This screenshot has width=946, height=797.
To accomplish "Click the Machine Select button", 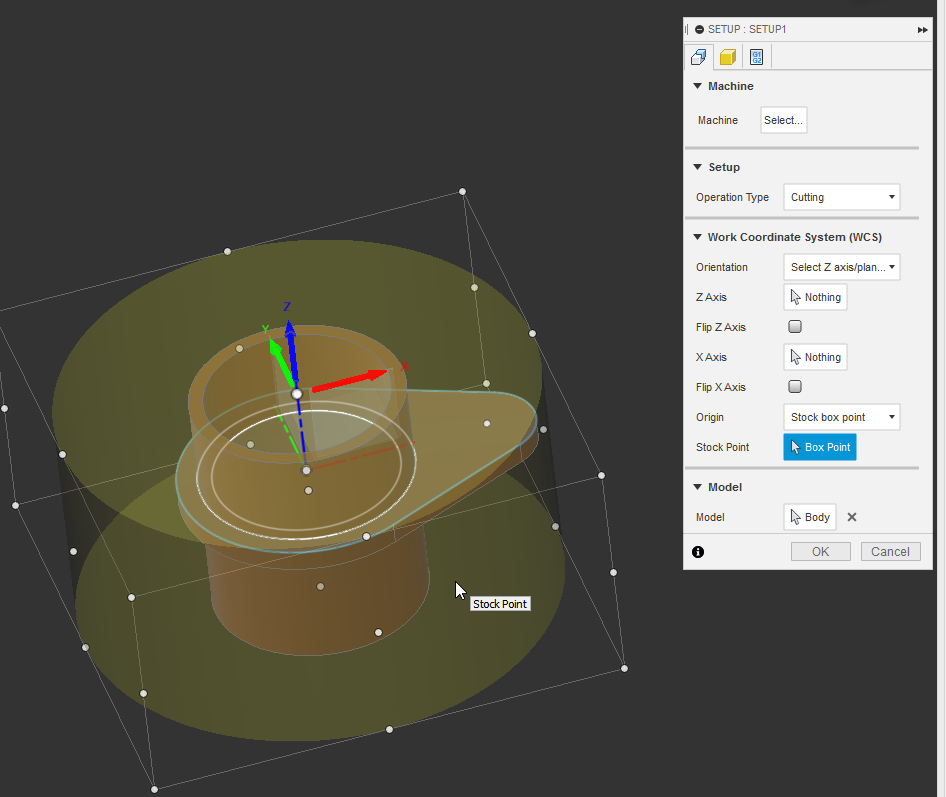I will [x=783, y=120].
